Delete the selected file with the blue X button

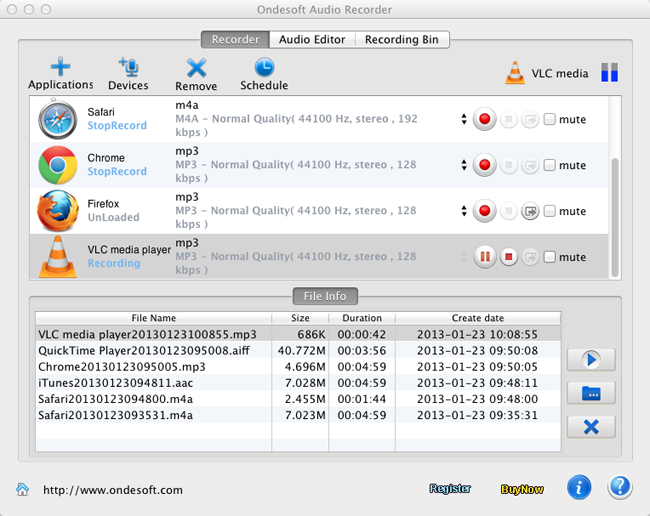[x=591, y=427]
